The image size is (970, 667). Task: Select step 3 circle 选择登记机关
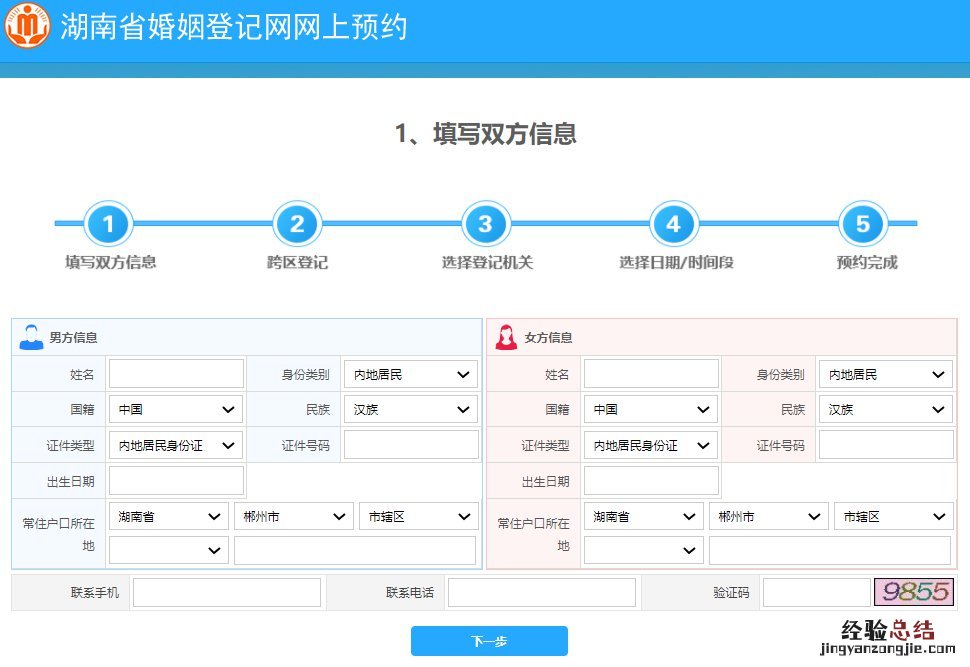point(485,224)
